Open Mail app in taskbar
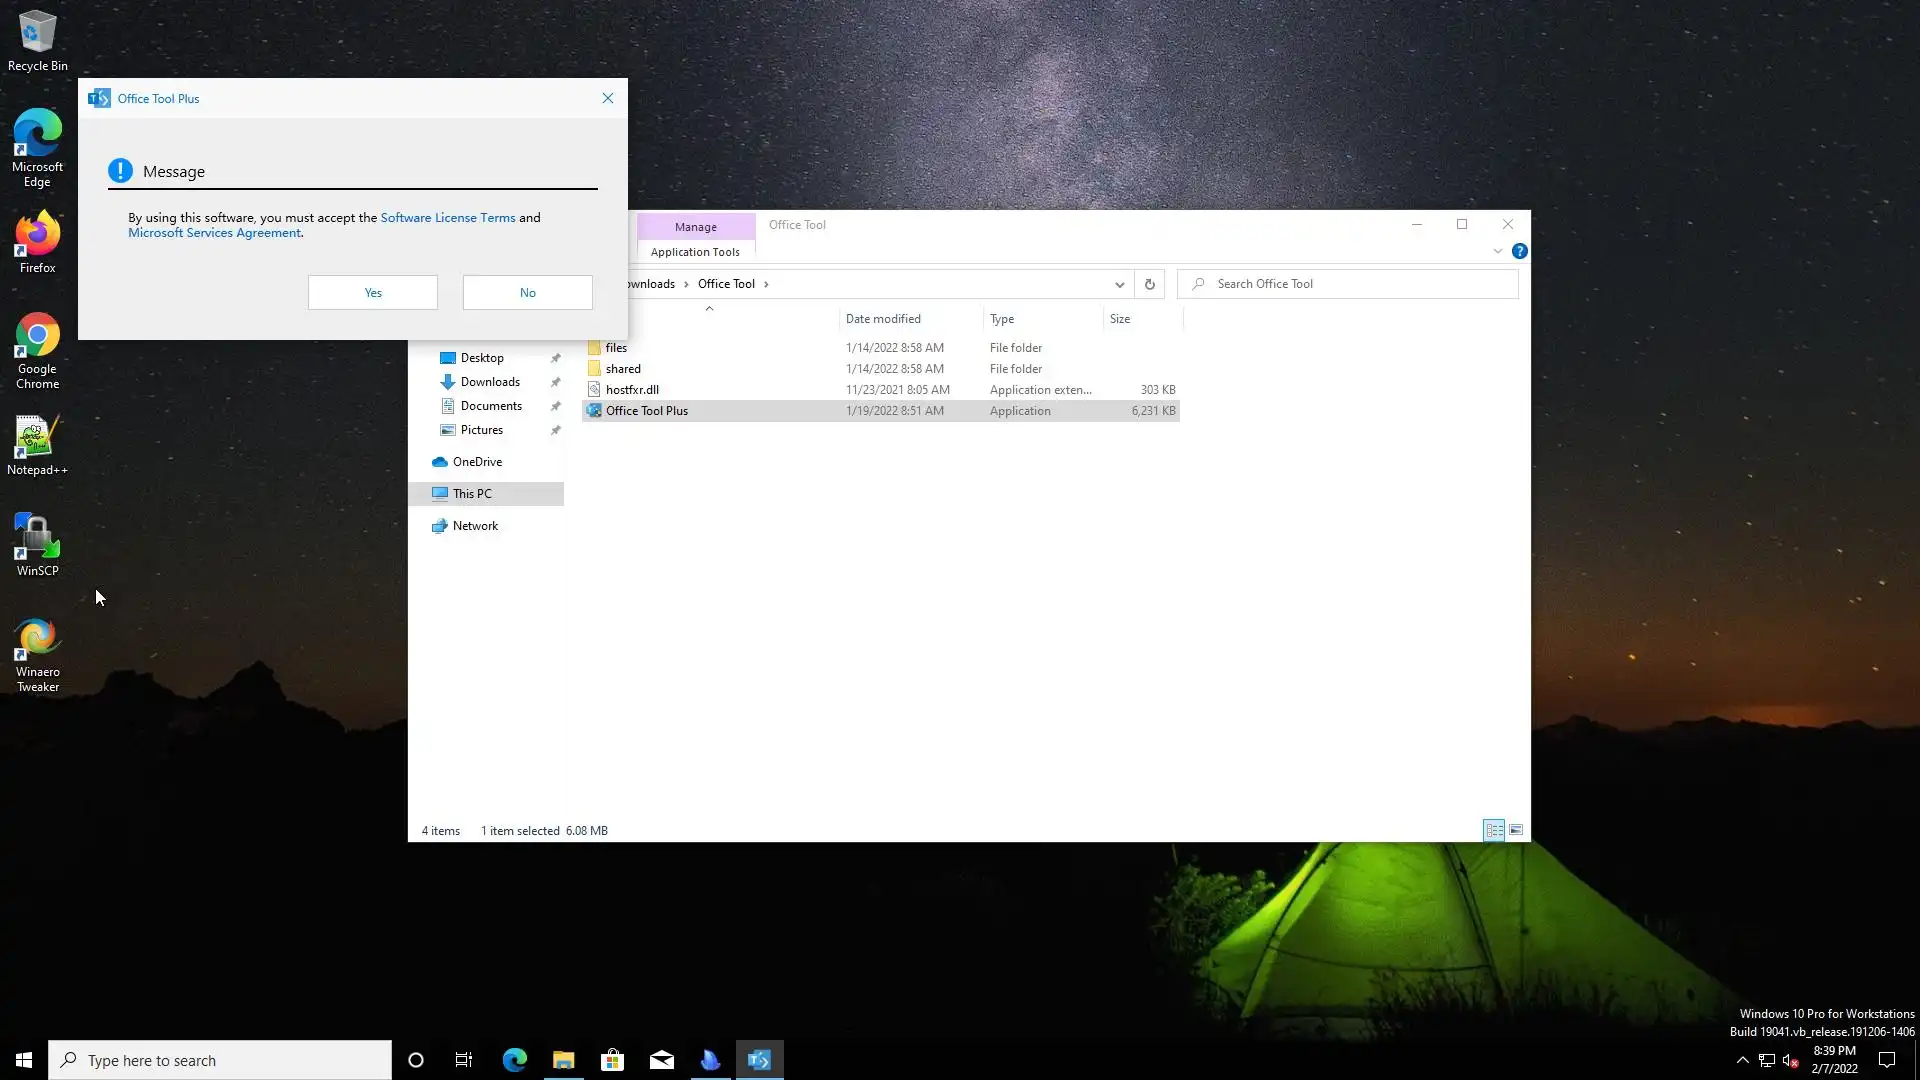The image size is (1920, 1080). click(662, 1060)
